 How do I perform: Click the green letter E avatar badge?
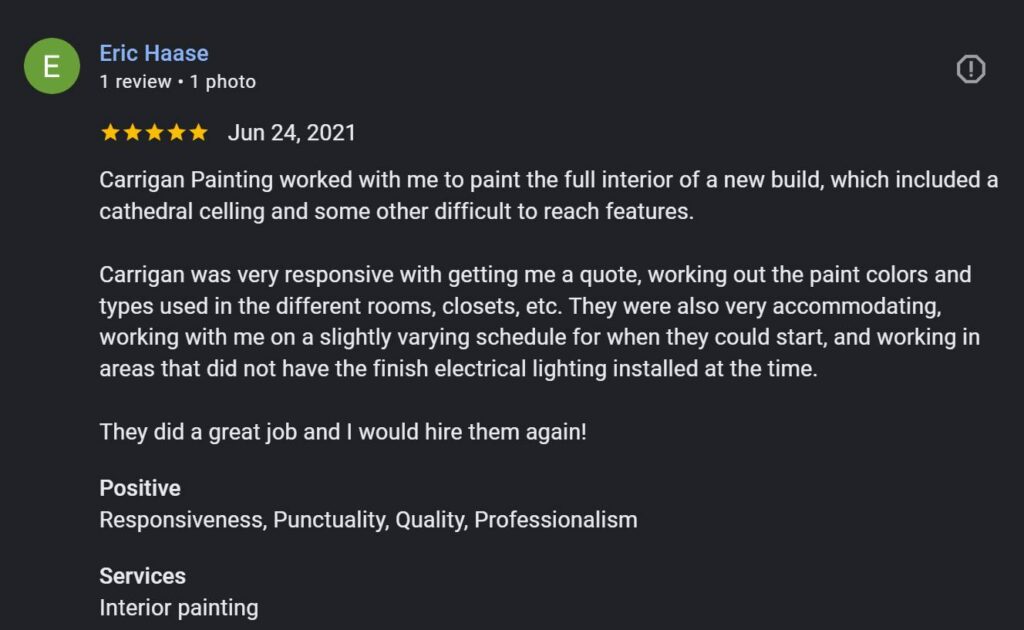pos(51,66)
